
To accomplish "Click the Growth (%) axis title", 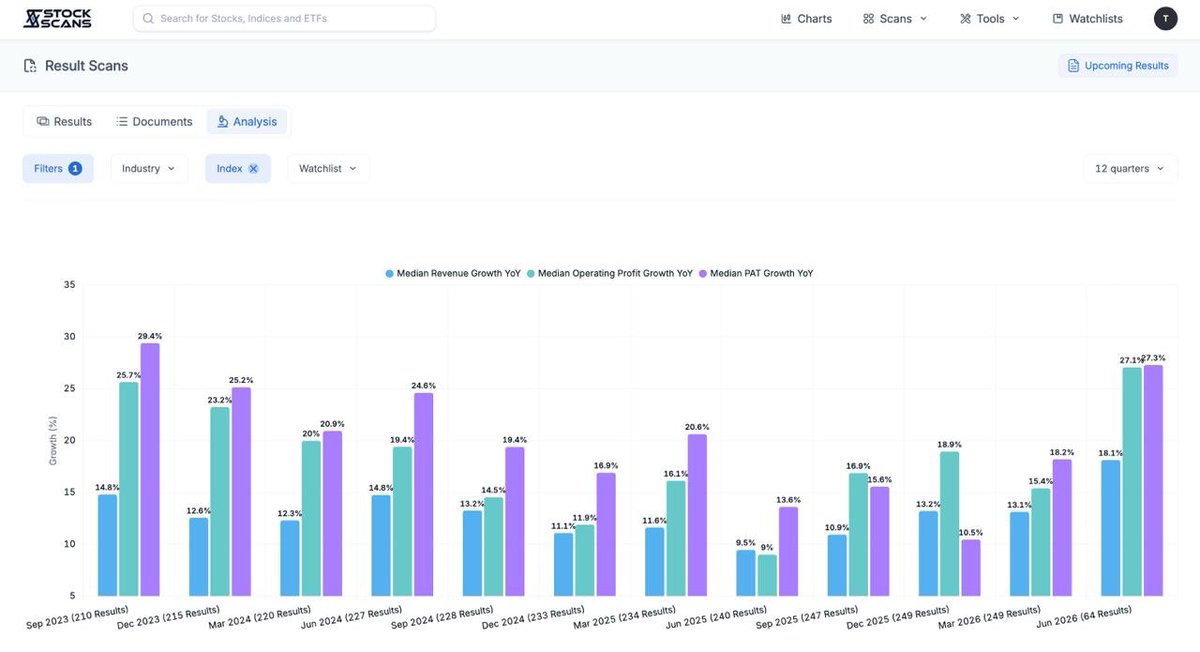I will click(x=53, y=441).
